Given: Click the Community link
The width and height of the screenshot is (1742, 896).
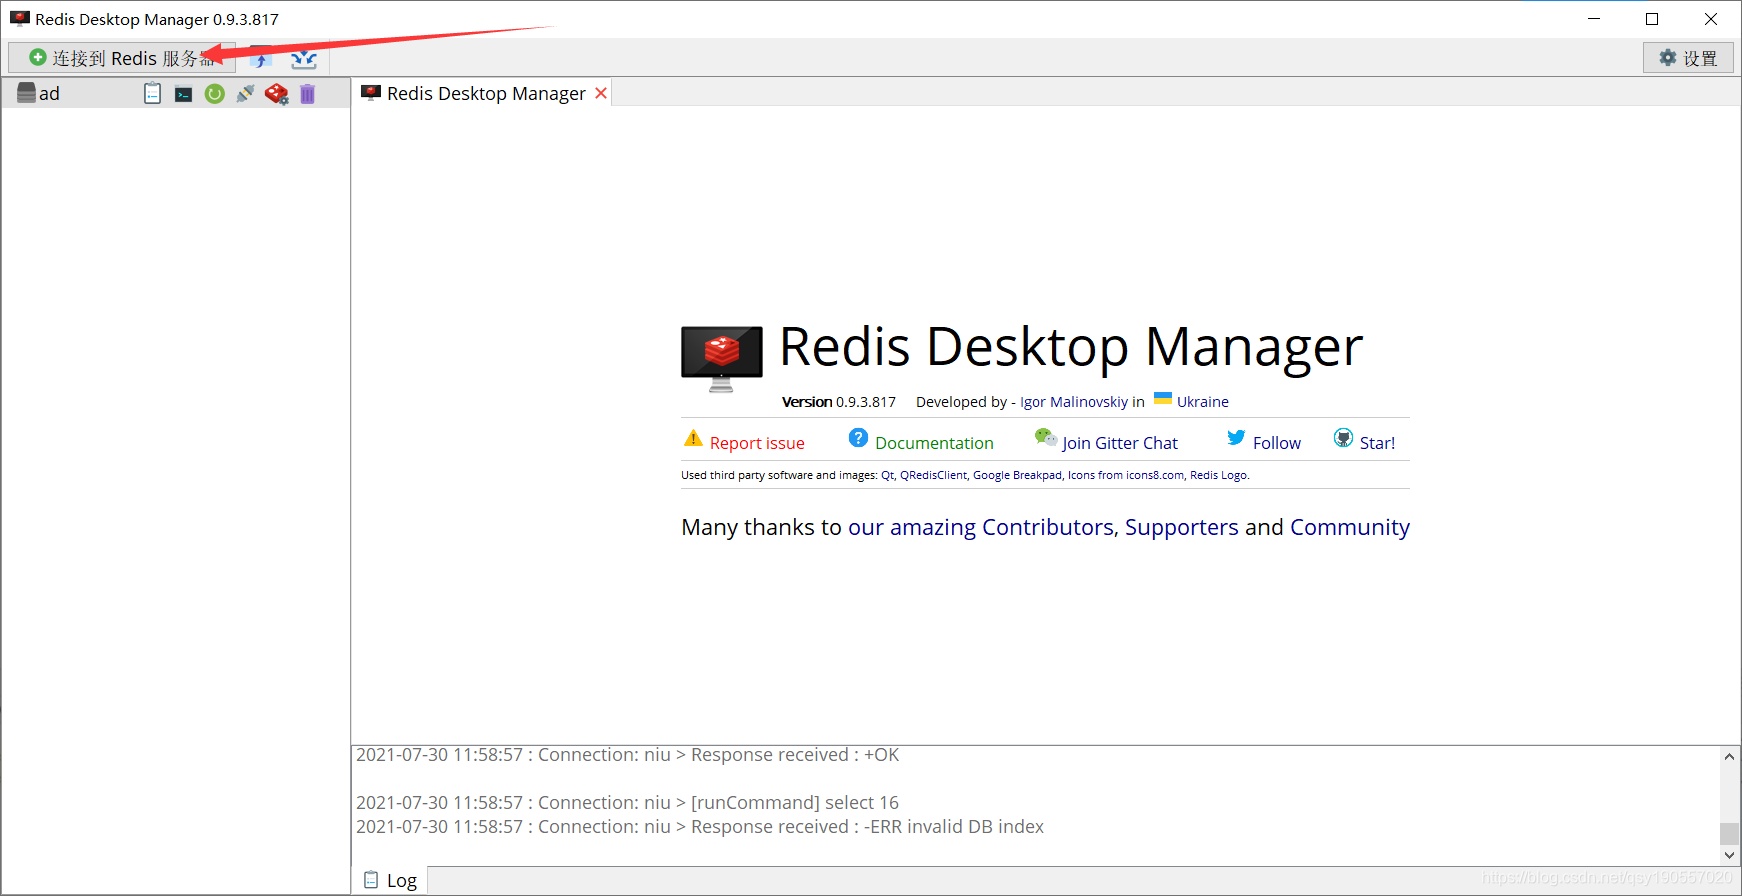Looking at the screenshot, I should (1350, 527).
